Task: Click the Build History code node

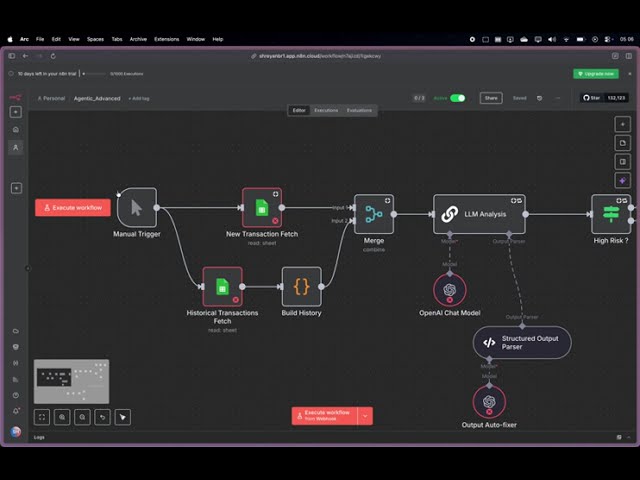Action: [x=301, y=286]
